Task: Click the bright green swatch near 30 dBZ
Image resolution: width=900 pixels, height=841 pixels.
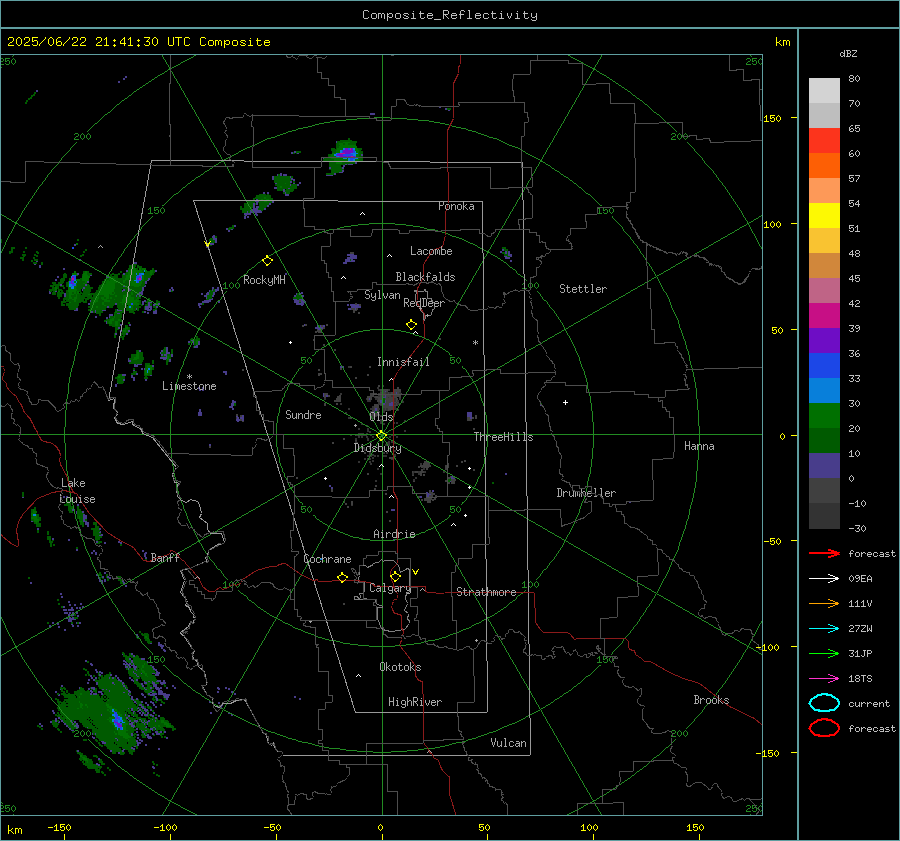Action: coord(824,415)
